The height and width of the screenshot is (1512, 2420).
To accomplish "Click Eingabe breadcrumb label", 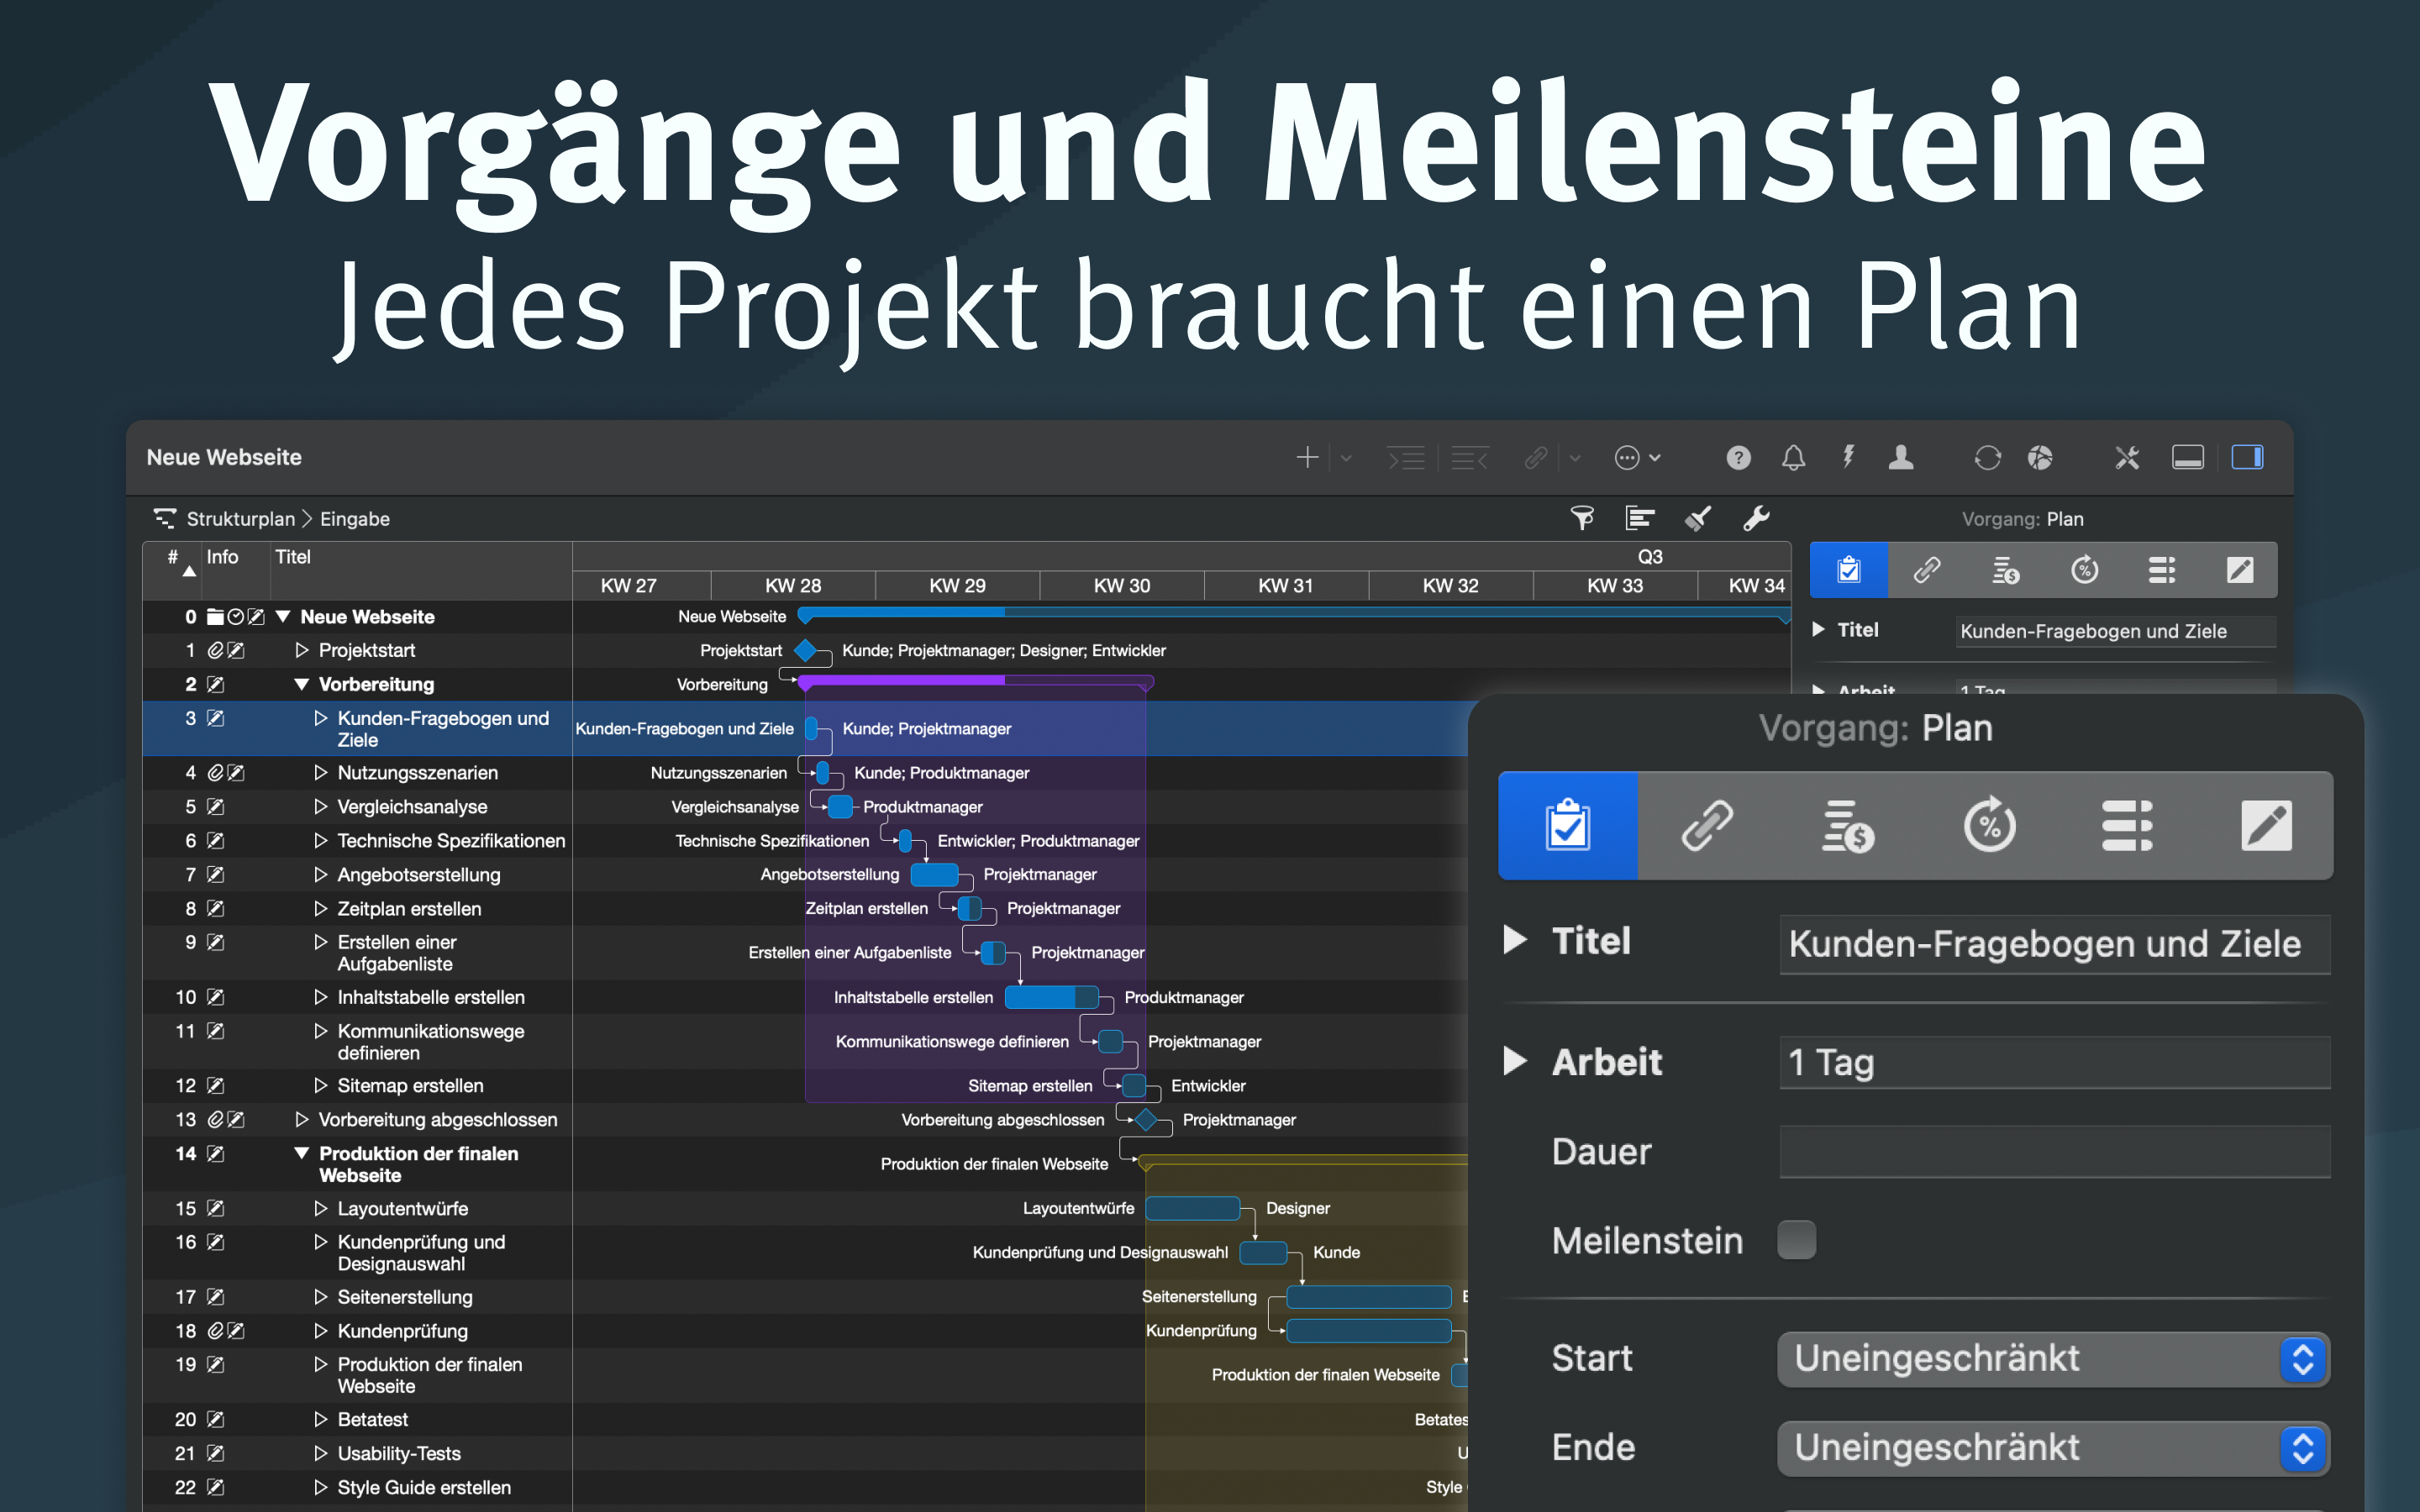I will pos(355,519).
